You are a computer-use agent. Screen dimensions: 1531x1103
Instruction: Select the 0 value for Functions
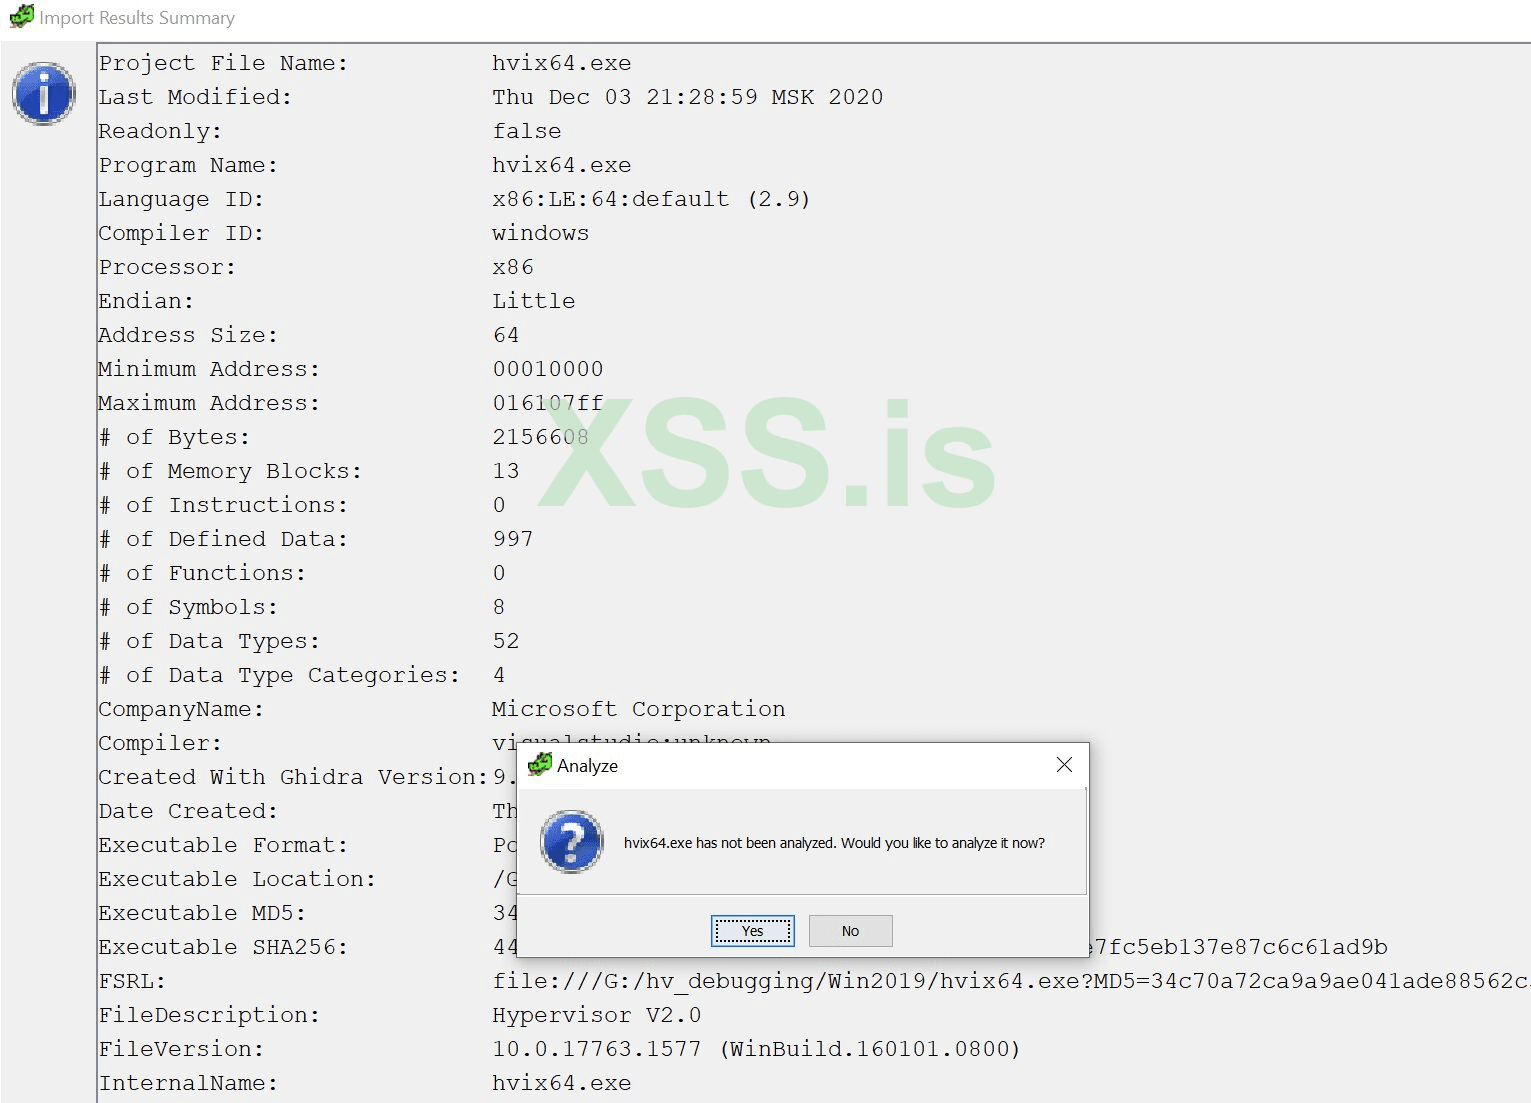pyautogui.click(x=499, y=573)
